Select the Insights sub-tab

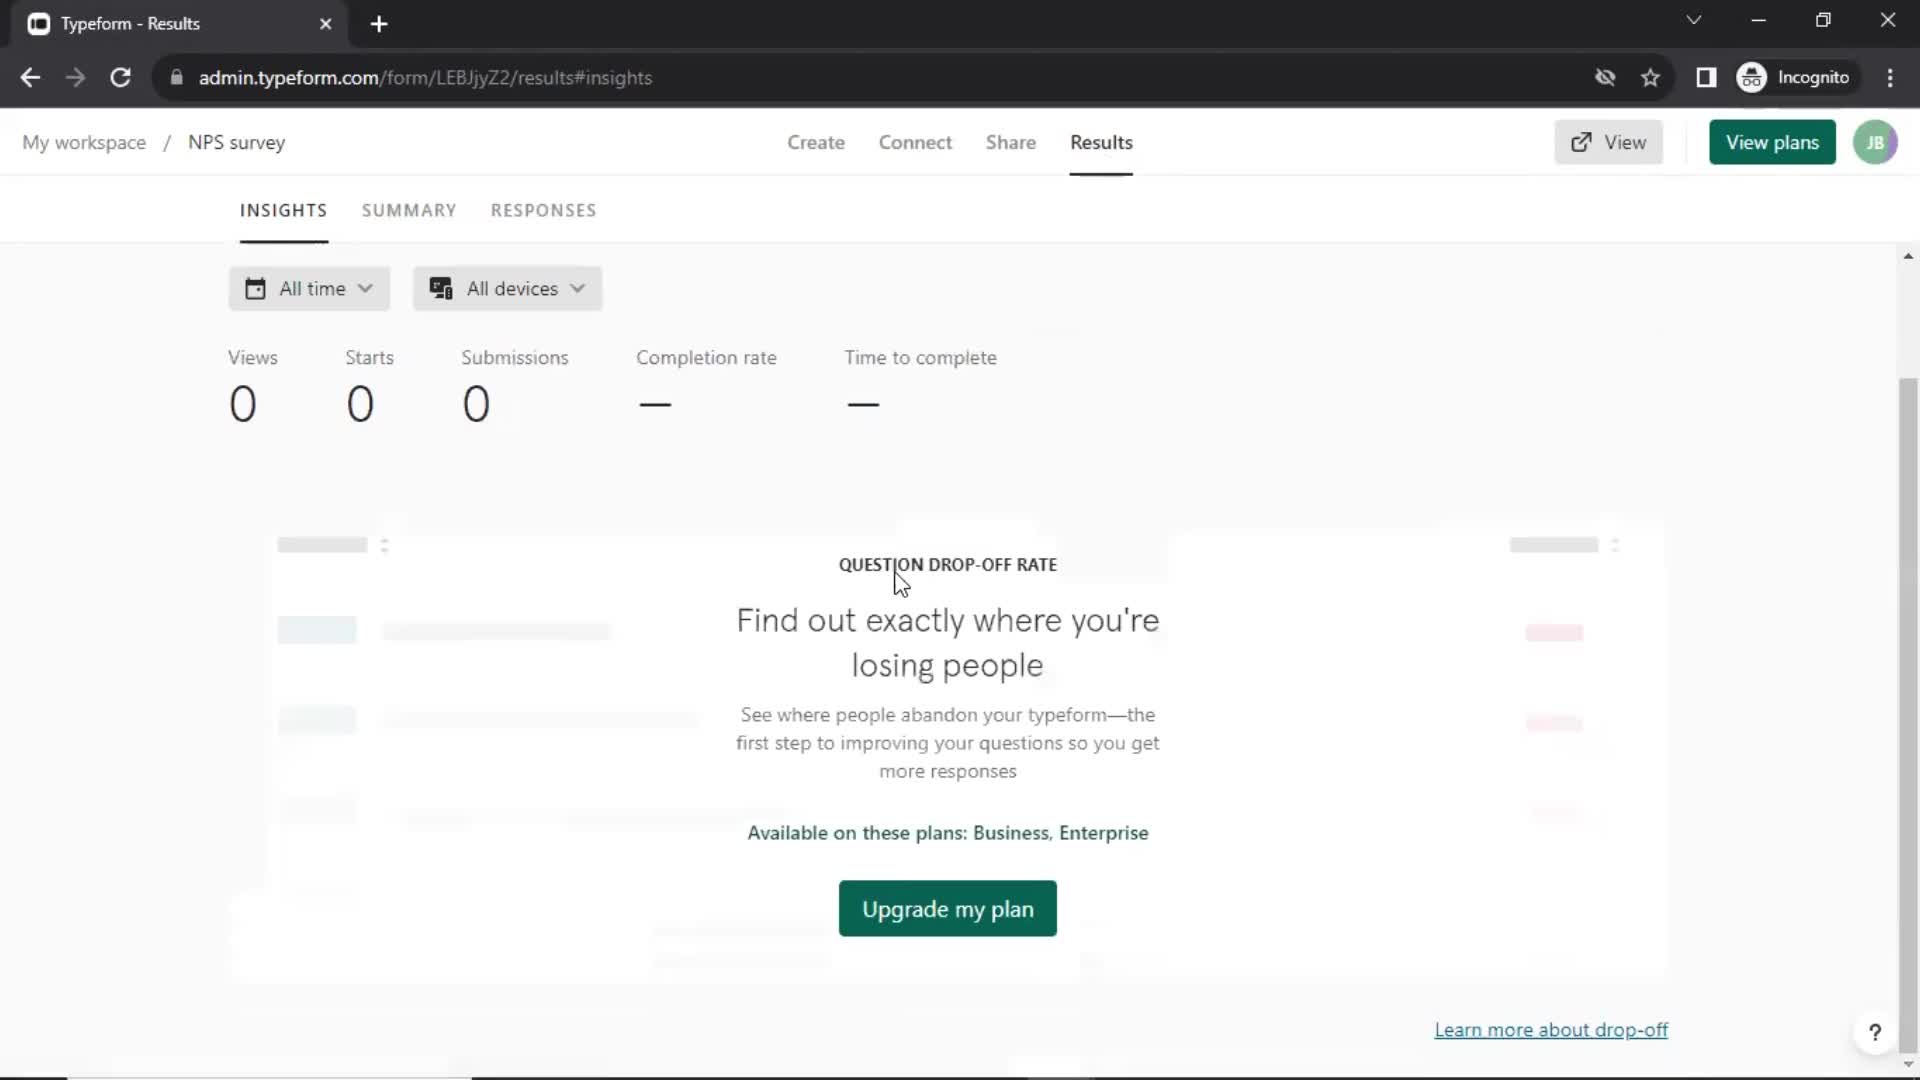coord(283,210)
